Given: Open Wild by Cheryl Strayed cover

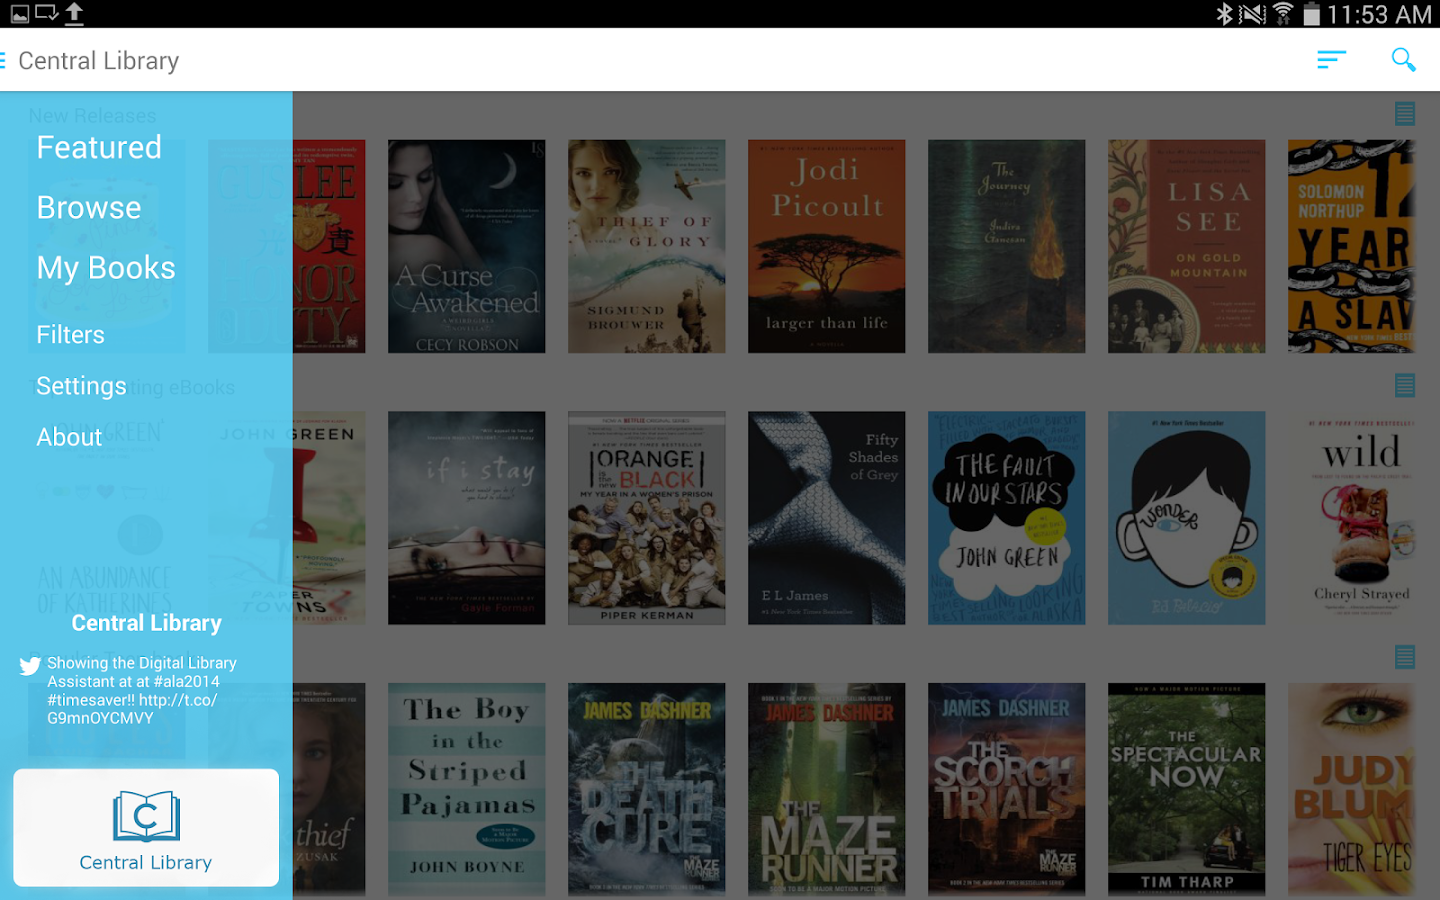Looking at the screenshot, I should (1352, 518).
